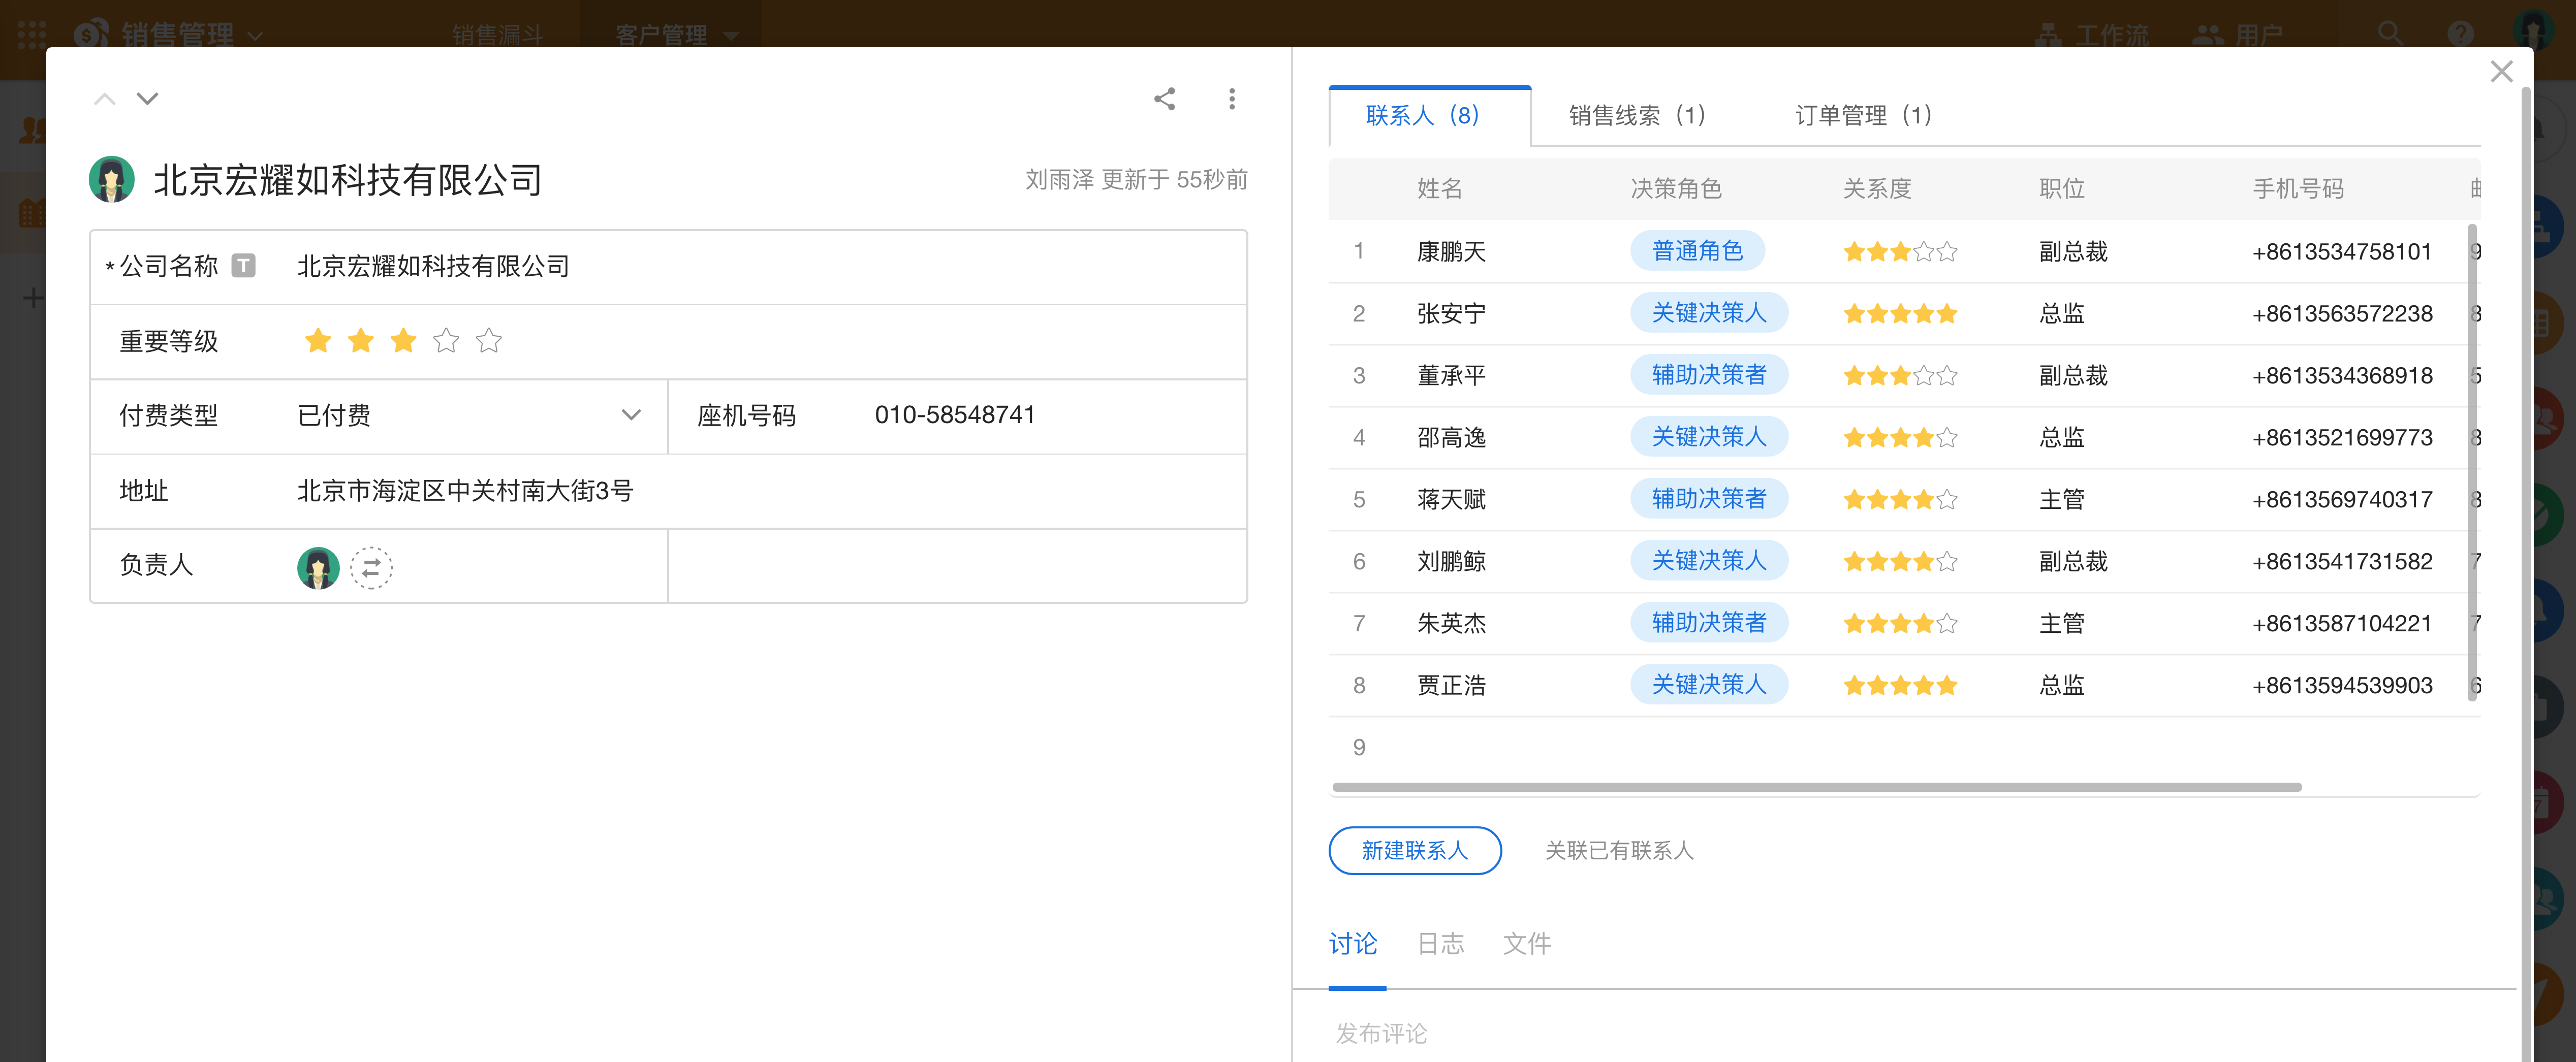Click the 新建联系人 button
The height and width of the screenshot is (1062, 2576).
coord(1415,851)
